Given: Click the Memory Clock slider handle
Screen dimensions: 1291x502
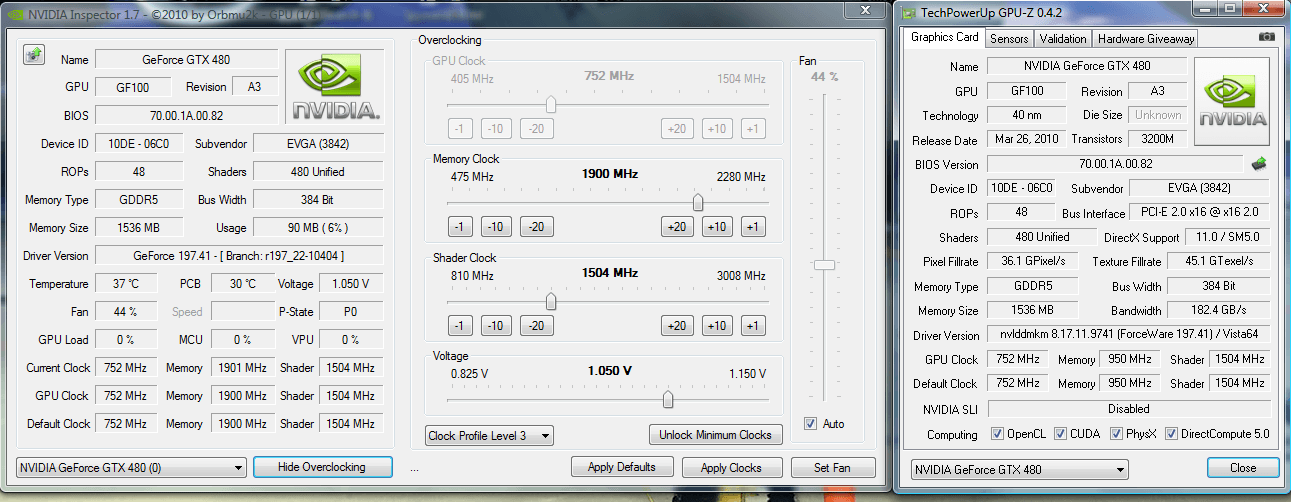Looking at the screenshot, I should [698, 202].
